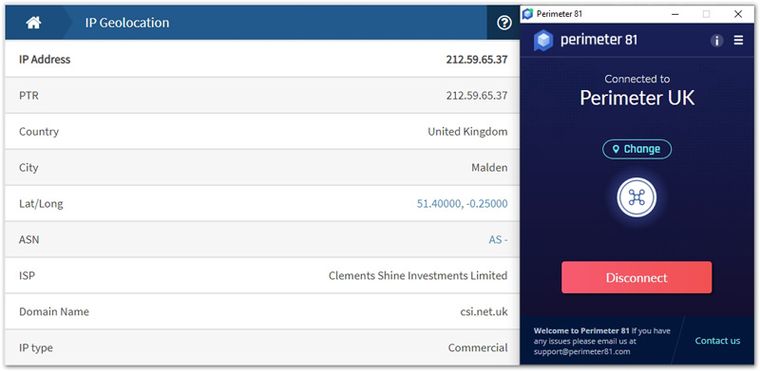Open the ASN 'AS -' link
Screen dimensions: 760x371
tap(498, 240)
